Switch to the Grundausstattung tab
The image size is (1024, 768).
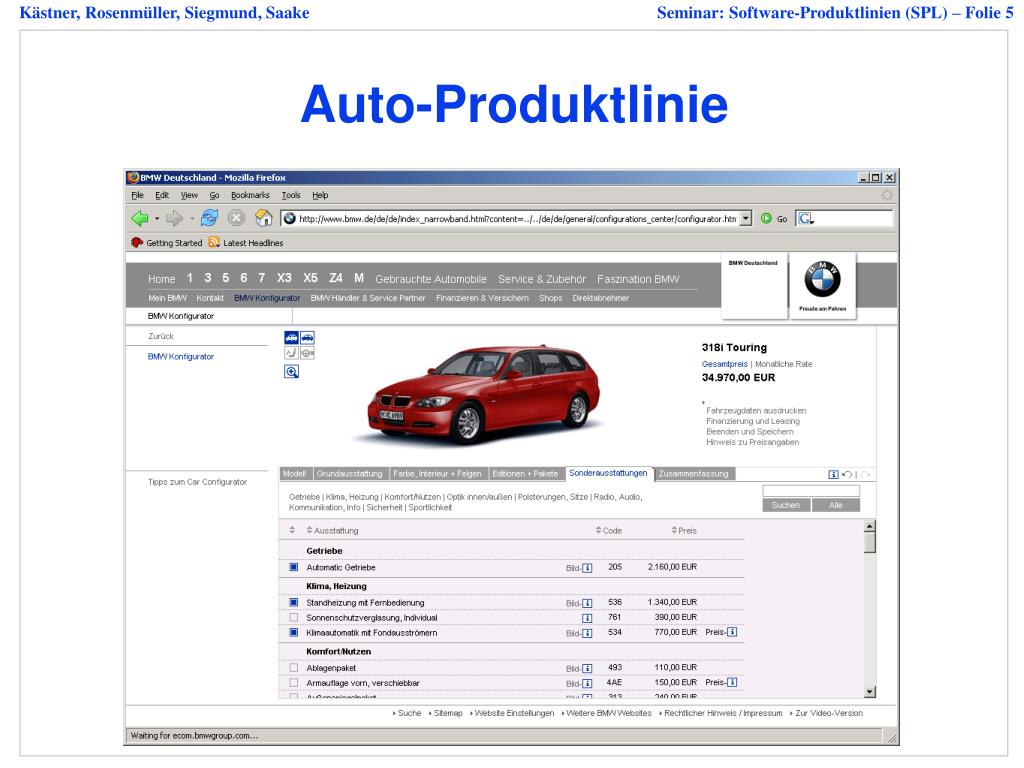tap(349, 473)
